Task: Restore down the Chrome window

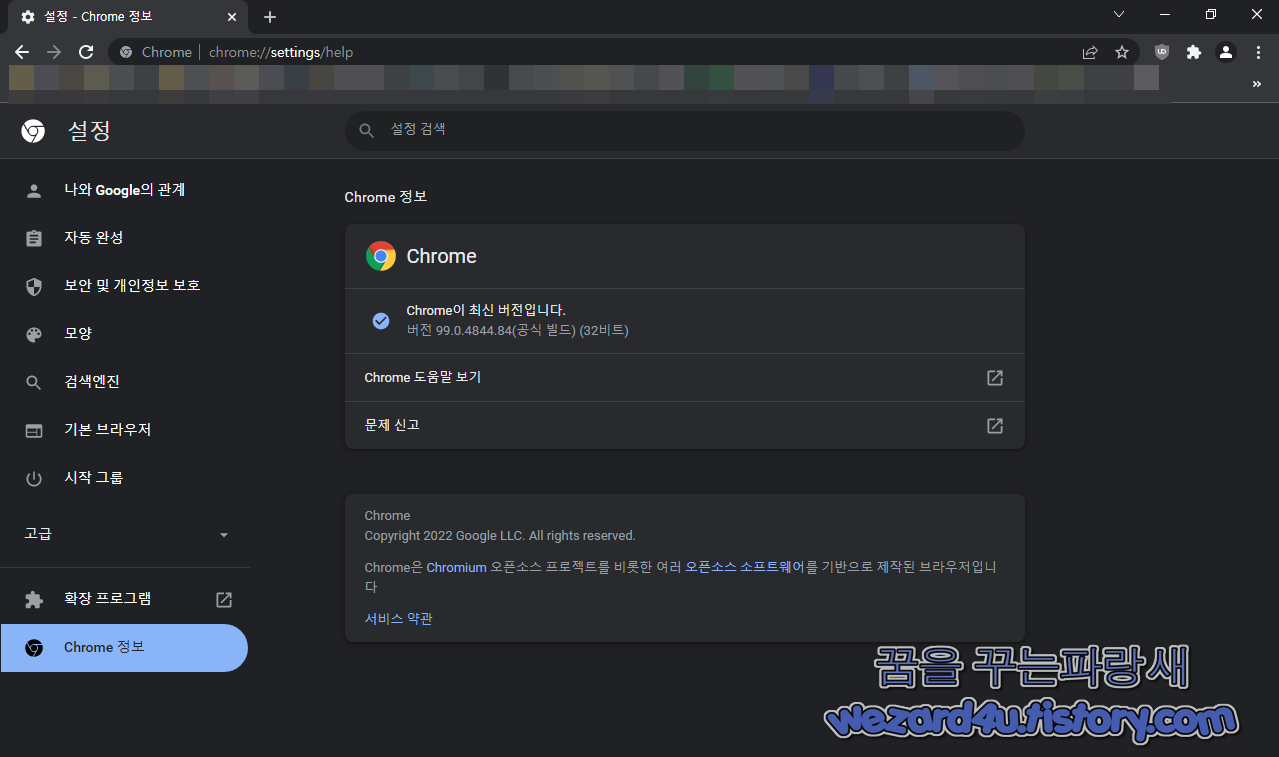Action: (1211, 15)
